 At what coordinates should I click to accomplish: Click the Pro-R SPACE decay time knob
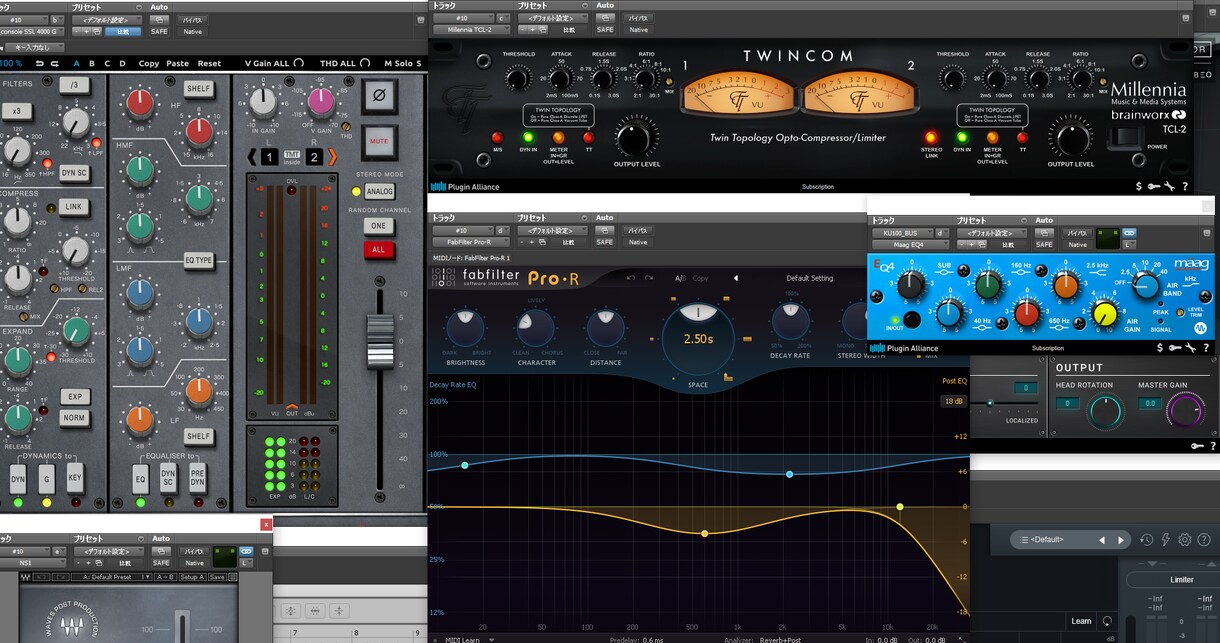coord(697,337)
